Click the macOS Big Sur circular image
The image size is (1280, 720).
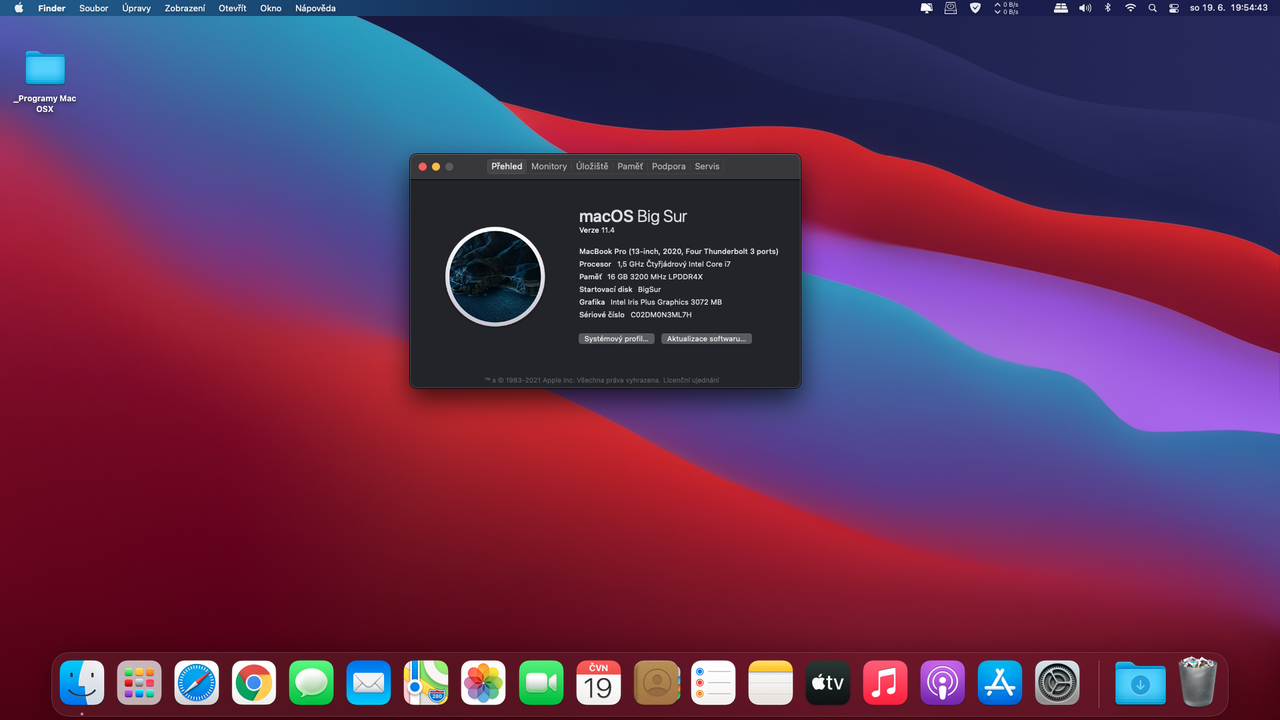[x=495, y=277]
